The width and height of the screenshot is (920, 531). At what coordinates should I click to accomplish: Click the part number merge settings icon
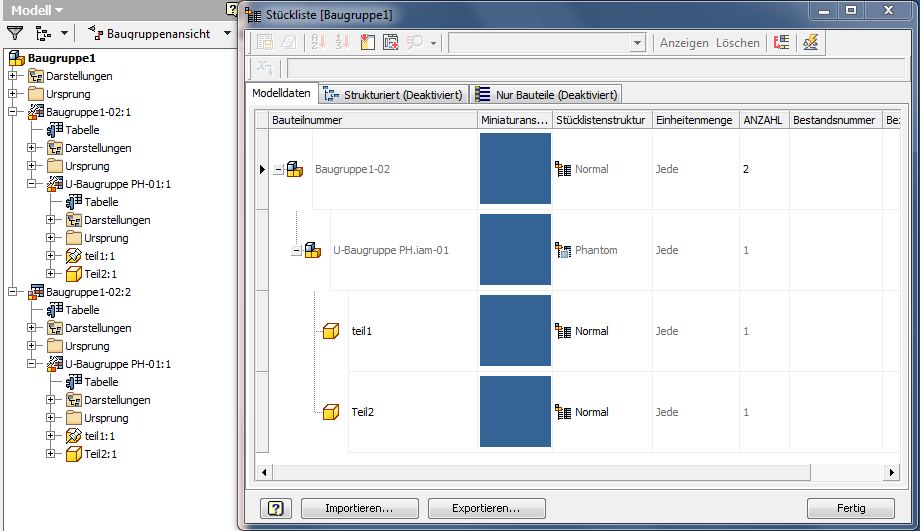[x=781, y=42]
